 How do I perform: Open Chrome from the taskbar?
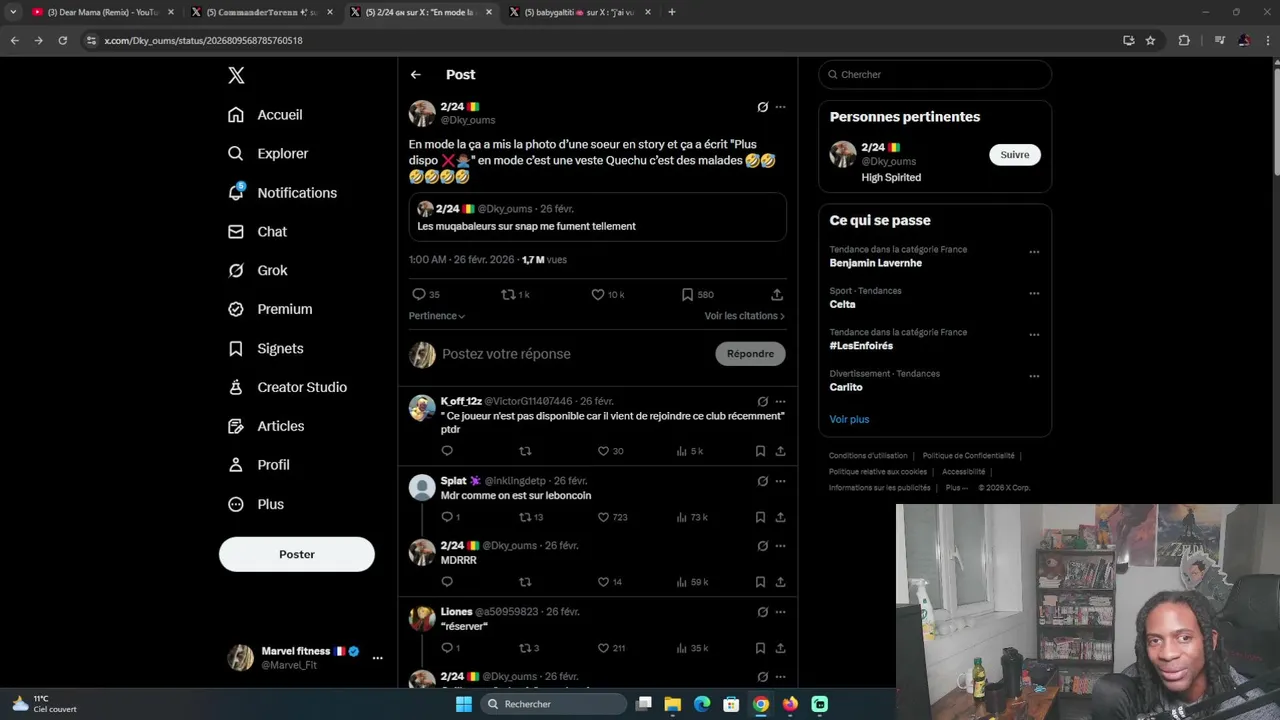(x=761, y=704)
